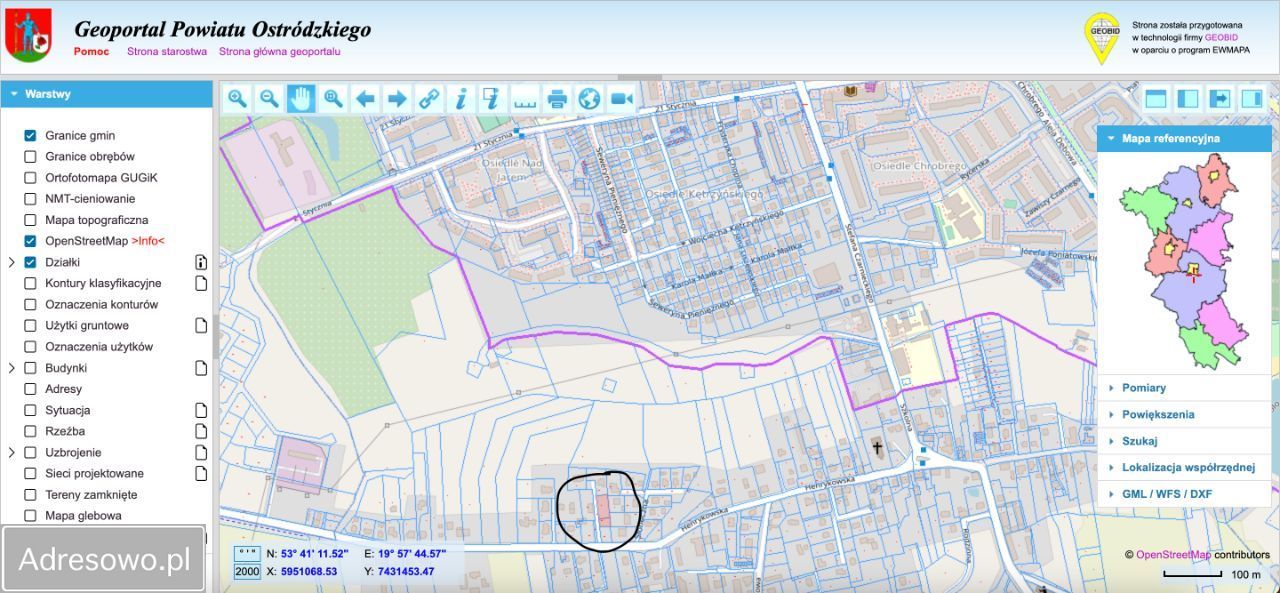Click the video camera icon in toolbar
Image resolution: width=1280 pixels, height=593 pixels.
click(x=621, y=98)
